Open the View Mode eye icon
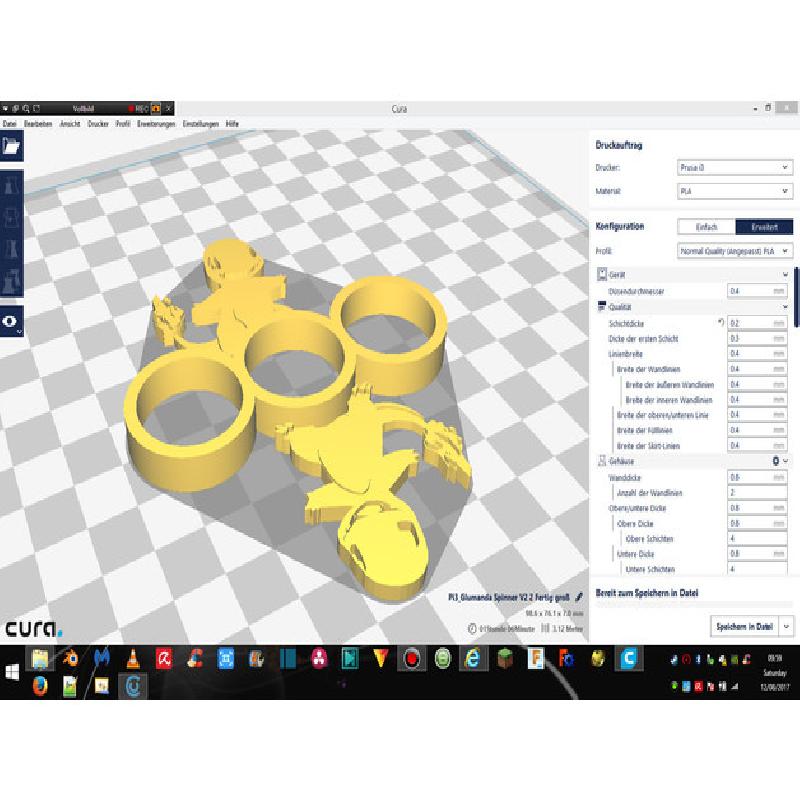Viewport: 800px width, 800px height. point(11,322)
